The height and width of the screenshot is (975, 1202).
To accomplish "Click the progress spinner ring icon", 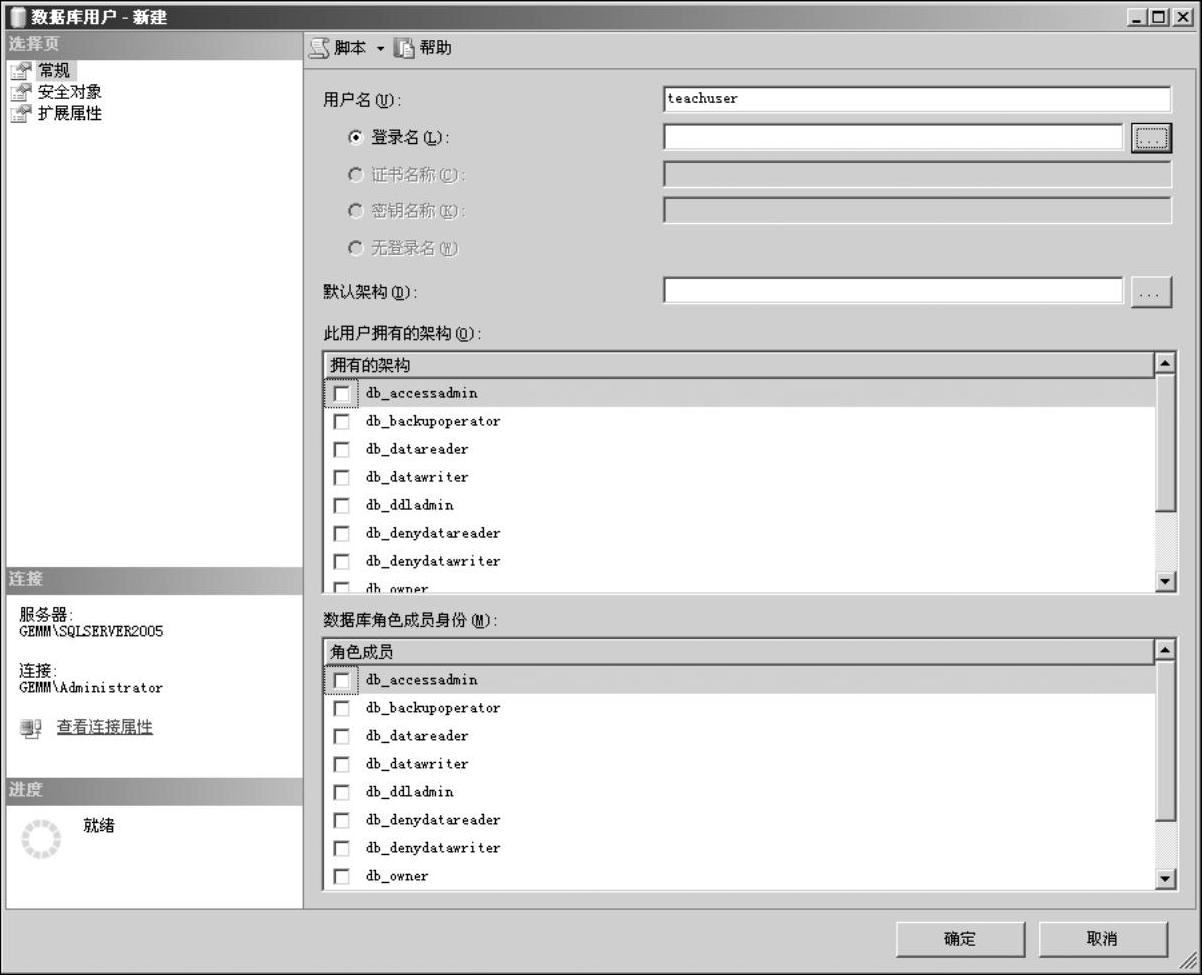I will point(41,839).
